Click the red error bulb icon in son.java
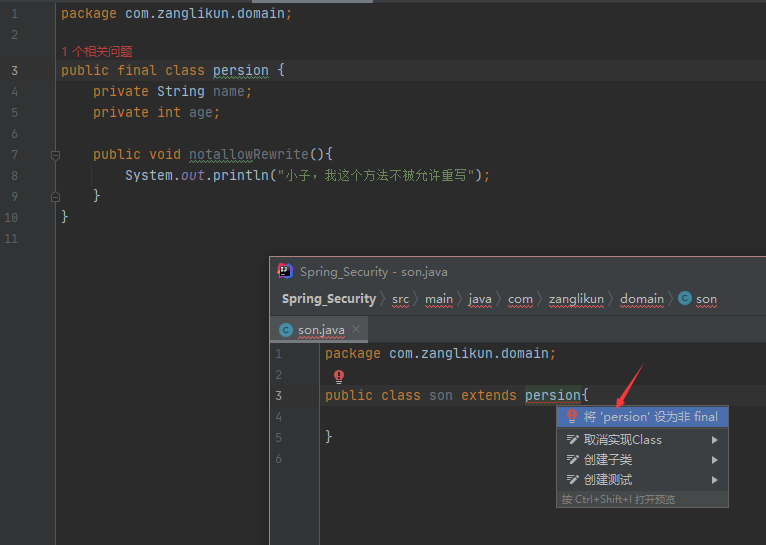The height and width of the screenshot is (545, 766). (339, 376)
